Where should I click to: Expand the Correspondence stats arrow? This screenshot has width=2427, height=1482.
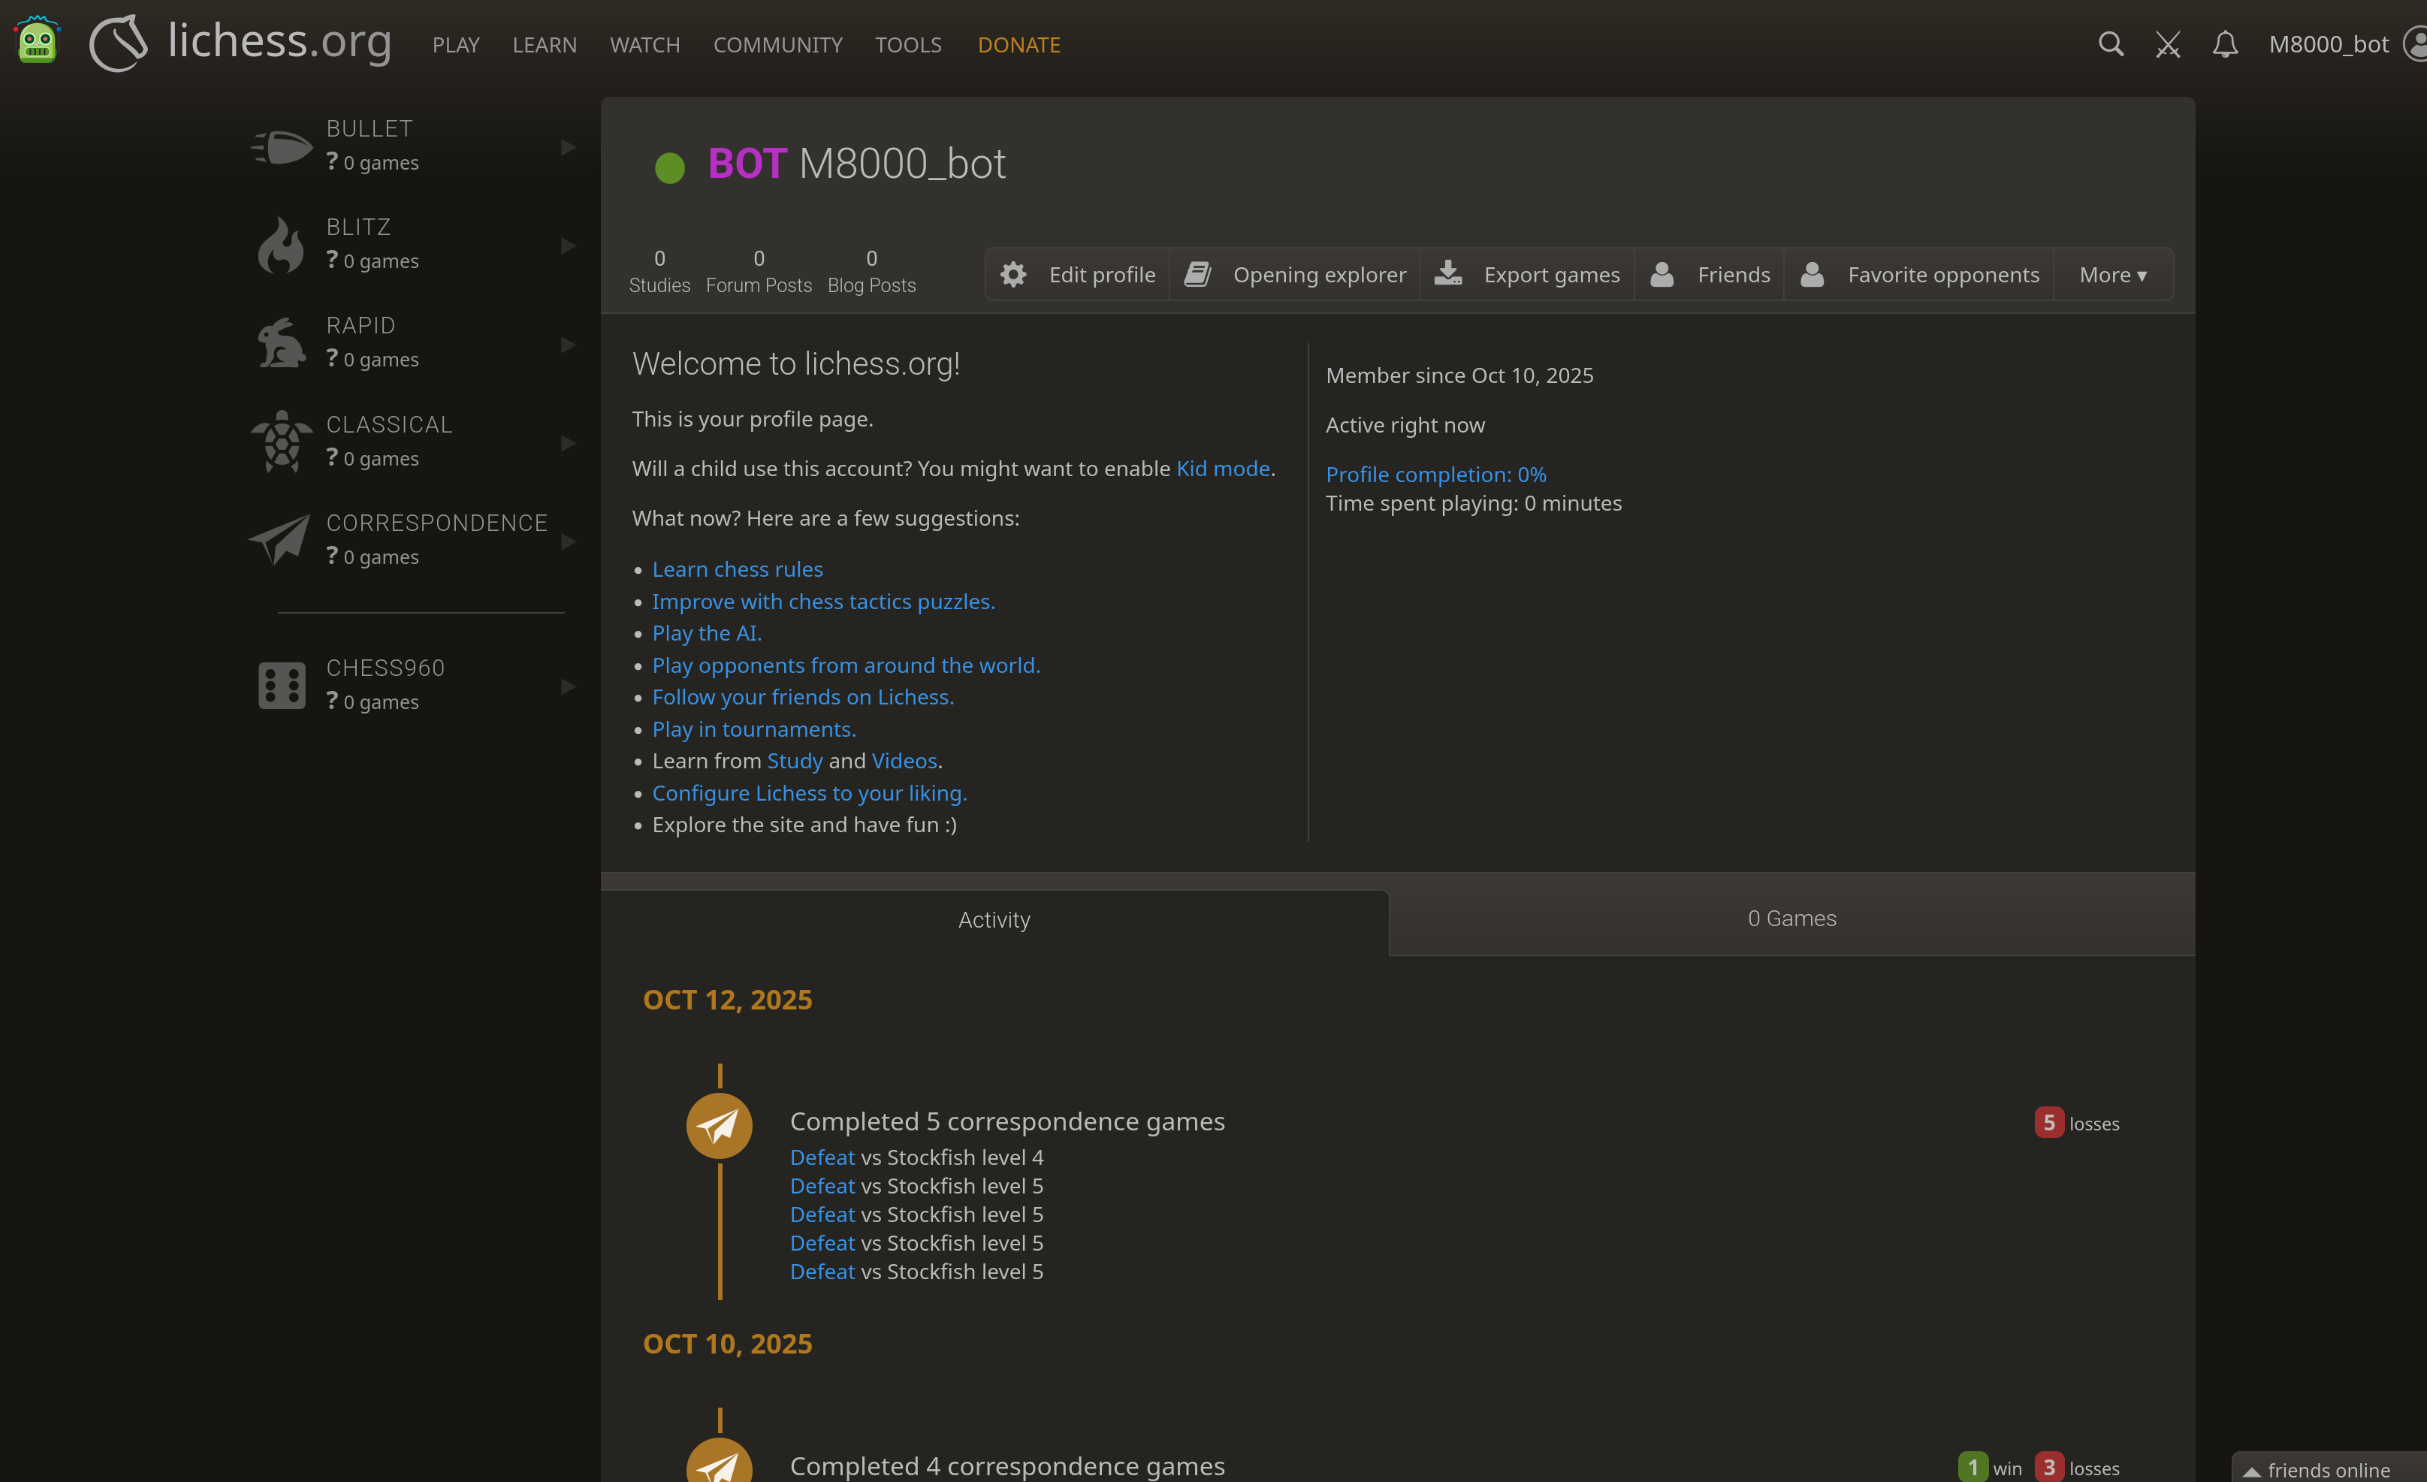[568, 541]
